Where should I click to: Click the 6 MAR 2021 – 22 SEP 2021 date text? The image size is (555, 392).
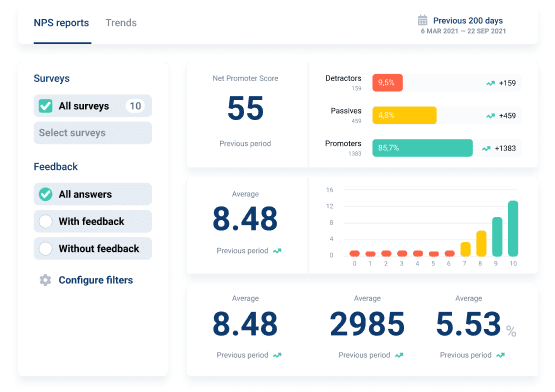pos(463,31)
